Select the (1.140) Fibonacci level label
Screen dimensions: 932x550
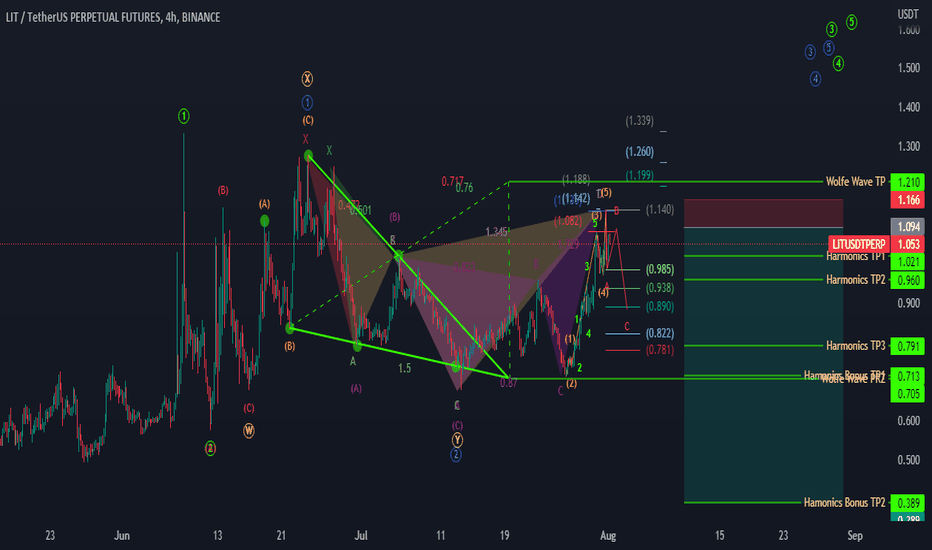(660, 209)
